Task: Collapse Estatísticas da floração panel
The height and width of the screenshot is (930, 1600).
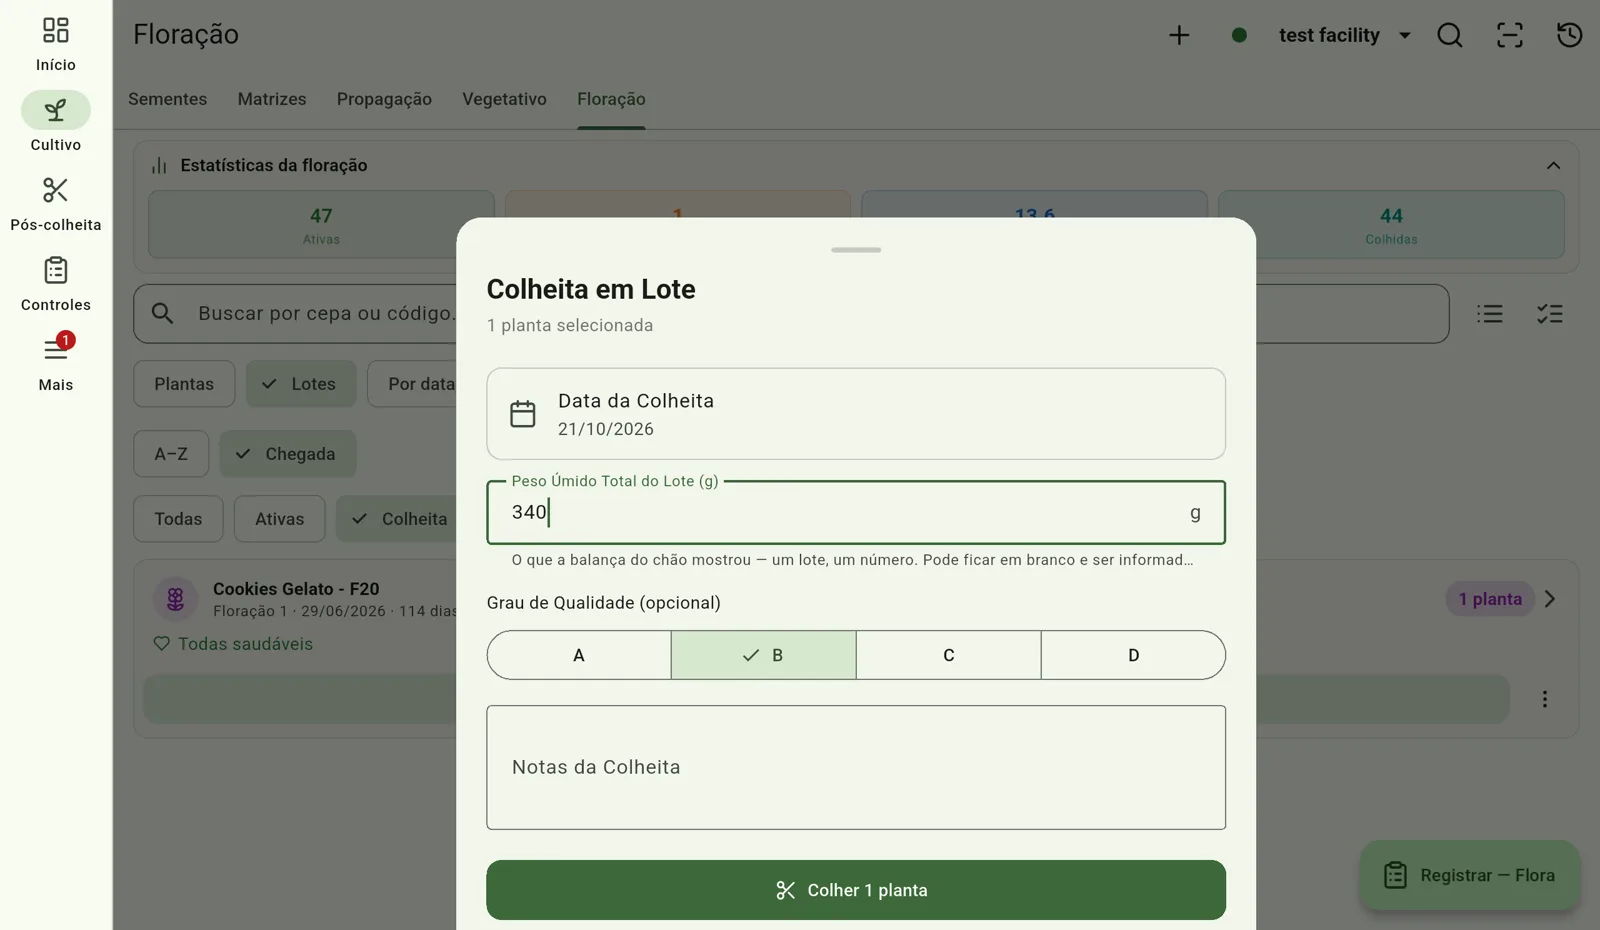Action: pos(1553,165)
